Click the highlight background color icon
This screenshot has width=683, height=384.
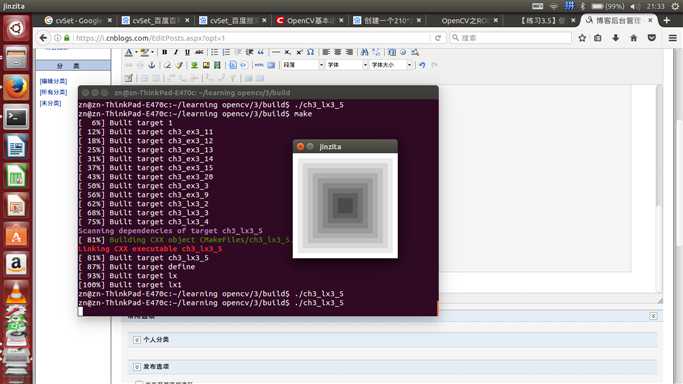pyautogui.click(x=144, y=52)
